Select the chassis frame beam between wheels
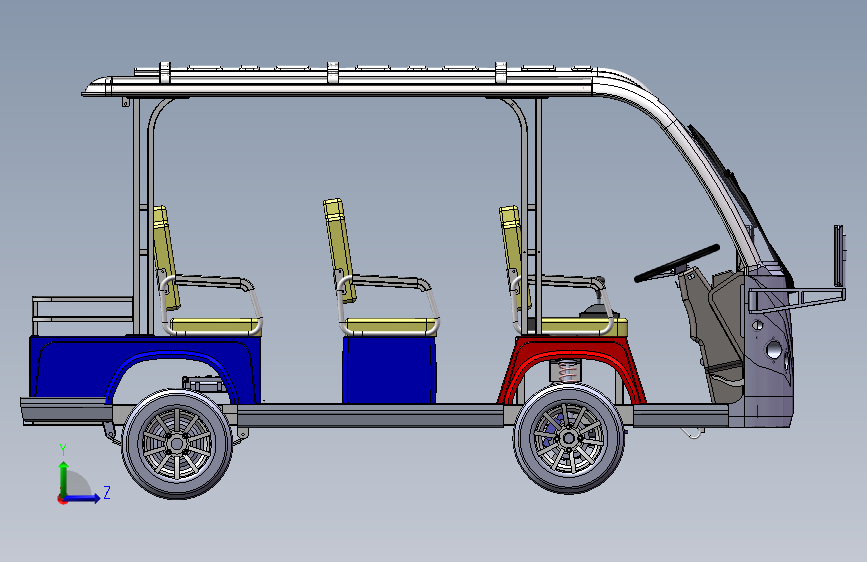The height and width of the screenshot is (562, 867). coord(369,415)
